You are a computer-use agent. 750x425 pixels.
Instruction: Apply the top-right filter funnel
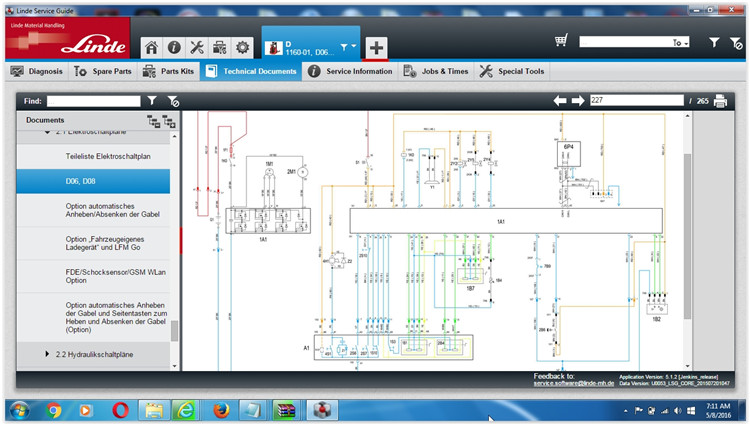[x=714, y=43]
